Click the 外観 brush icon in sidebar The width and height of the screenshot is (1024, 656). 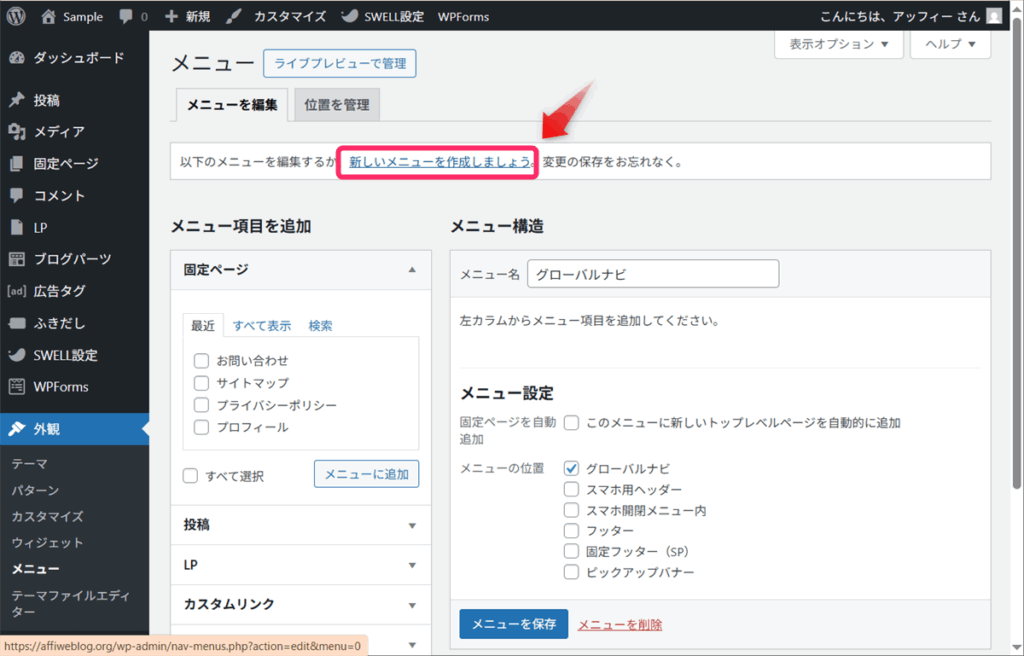click(x=17, y=429)
